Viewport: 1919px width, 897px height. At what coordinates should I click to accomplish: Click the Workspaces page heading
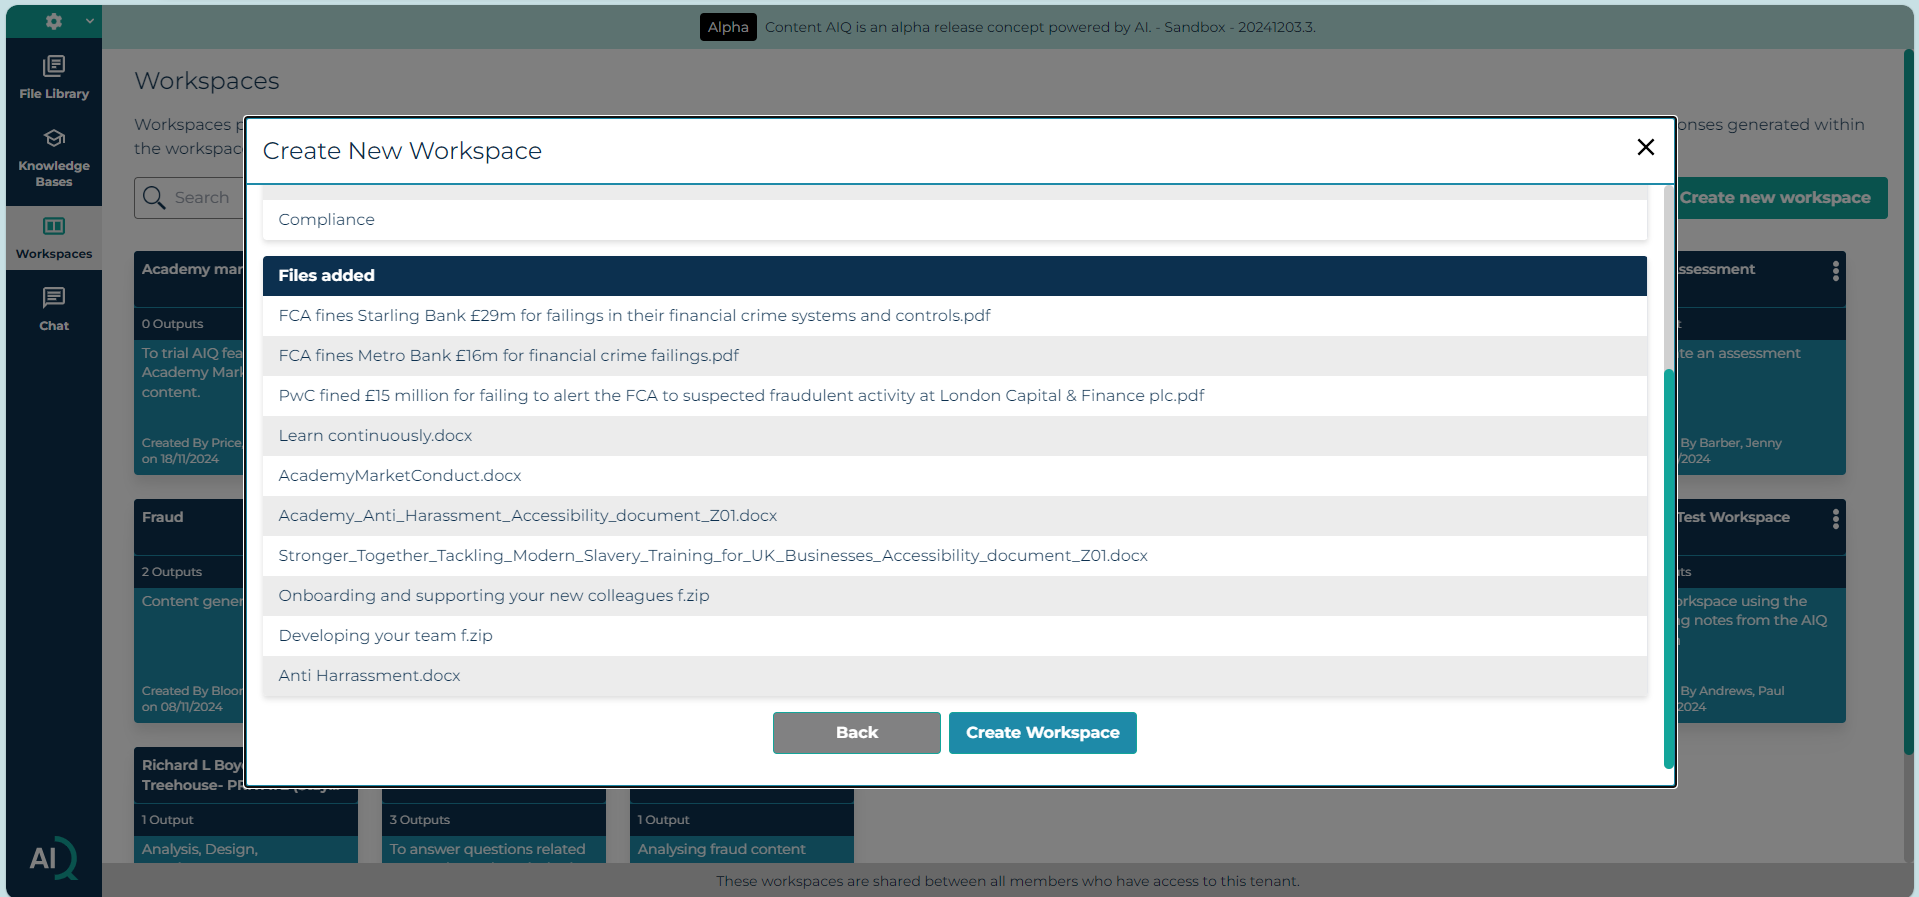click(x=207, y=81)
